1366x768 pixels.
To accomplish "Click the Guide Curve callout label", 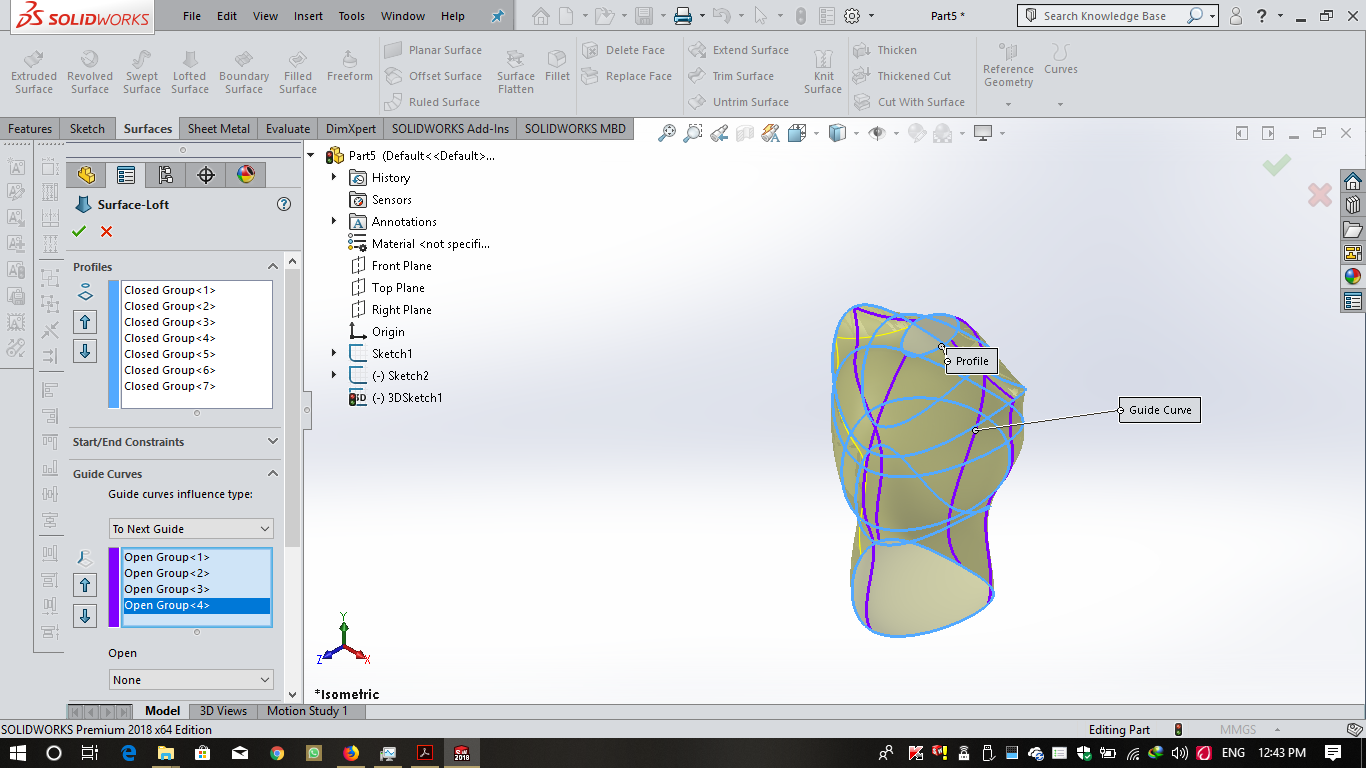I will click(1160, 410).
